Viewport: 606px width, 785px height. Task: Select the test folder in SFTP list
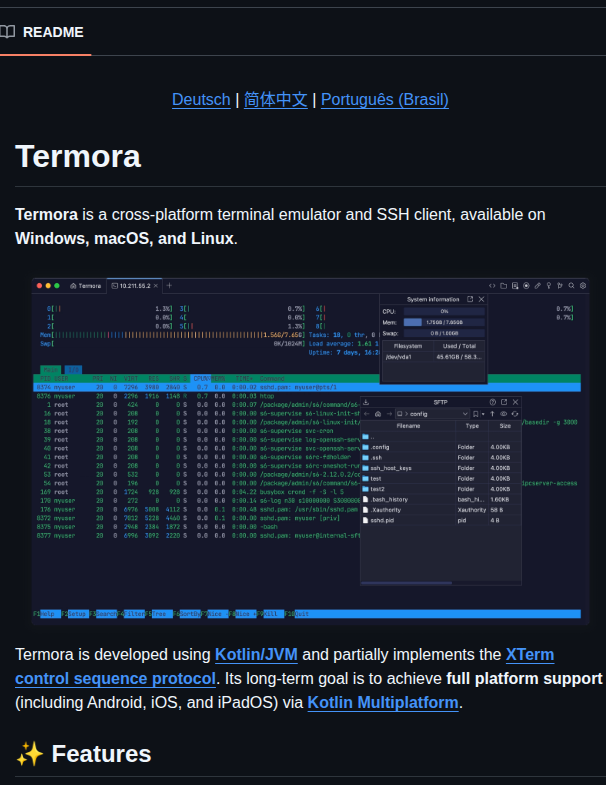(x=441, y=479)
